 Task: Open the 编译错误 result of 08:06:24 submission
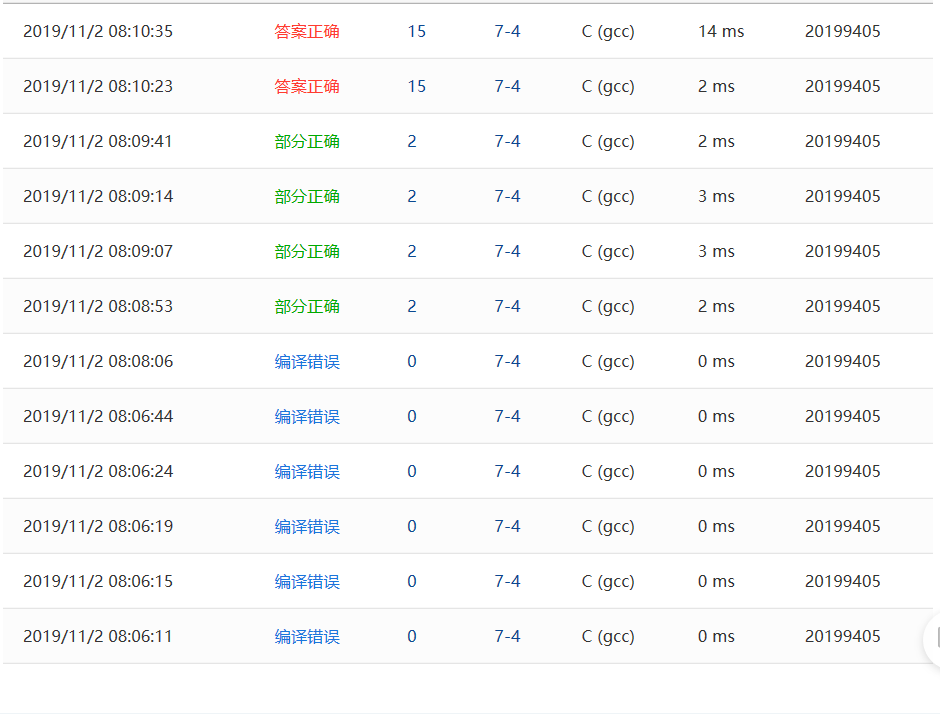tap(307, 471)
